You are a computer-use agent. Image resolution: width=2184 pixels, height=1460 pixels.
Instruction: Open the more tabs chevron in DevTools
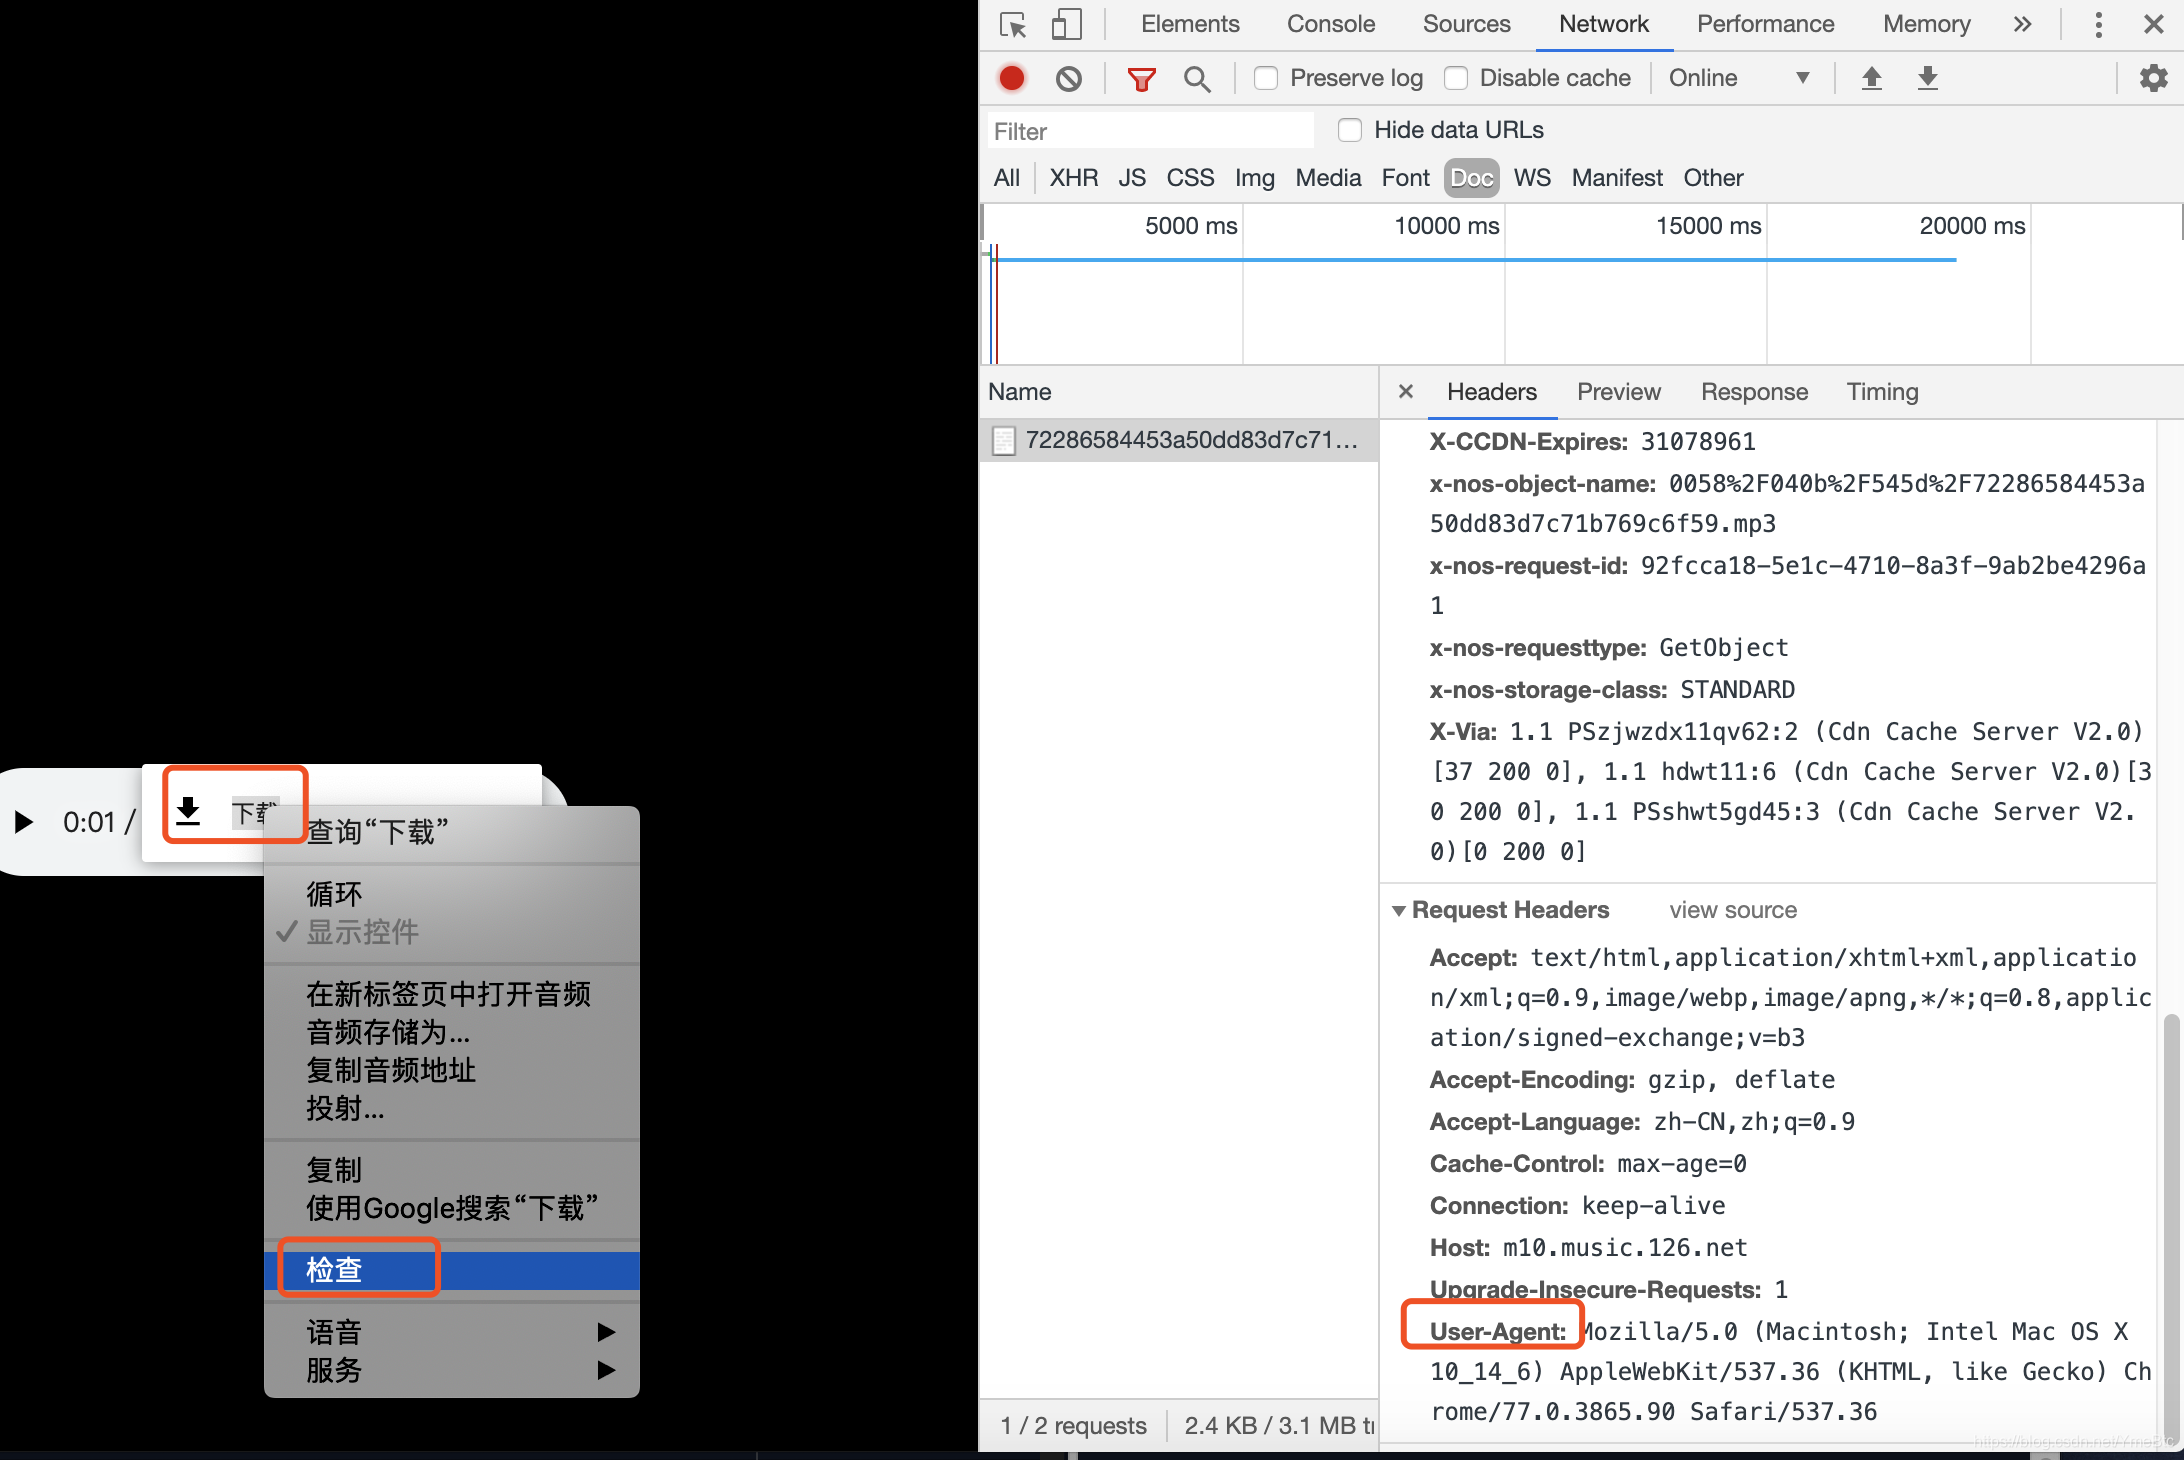(x=2022, y=24)
